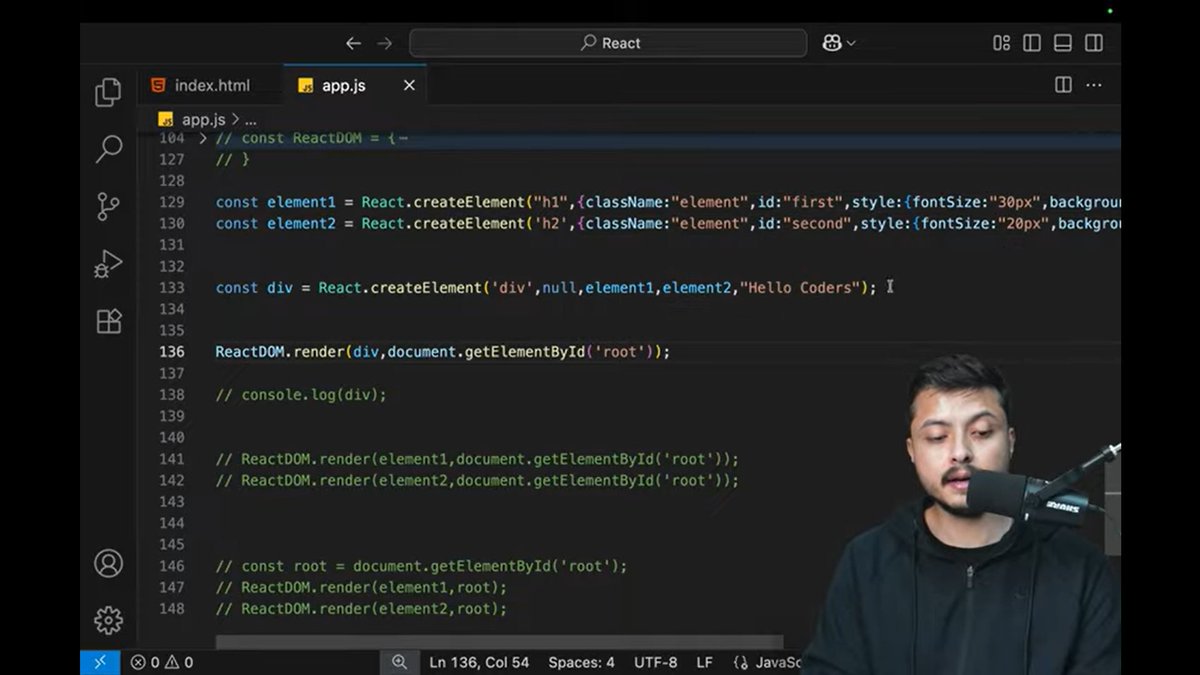Image resolution: width=1200 pixels, height=675 pixels.
Task: Open the Source Control view
Action: (108, 205)
